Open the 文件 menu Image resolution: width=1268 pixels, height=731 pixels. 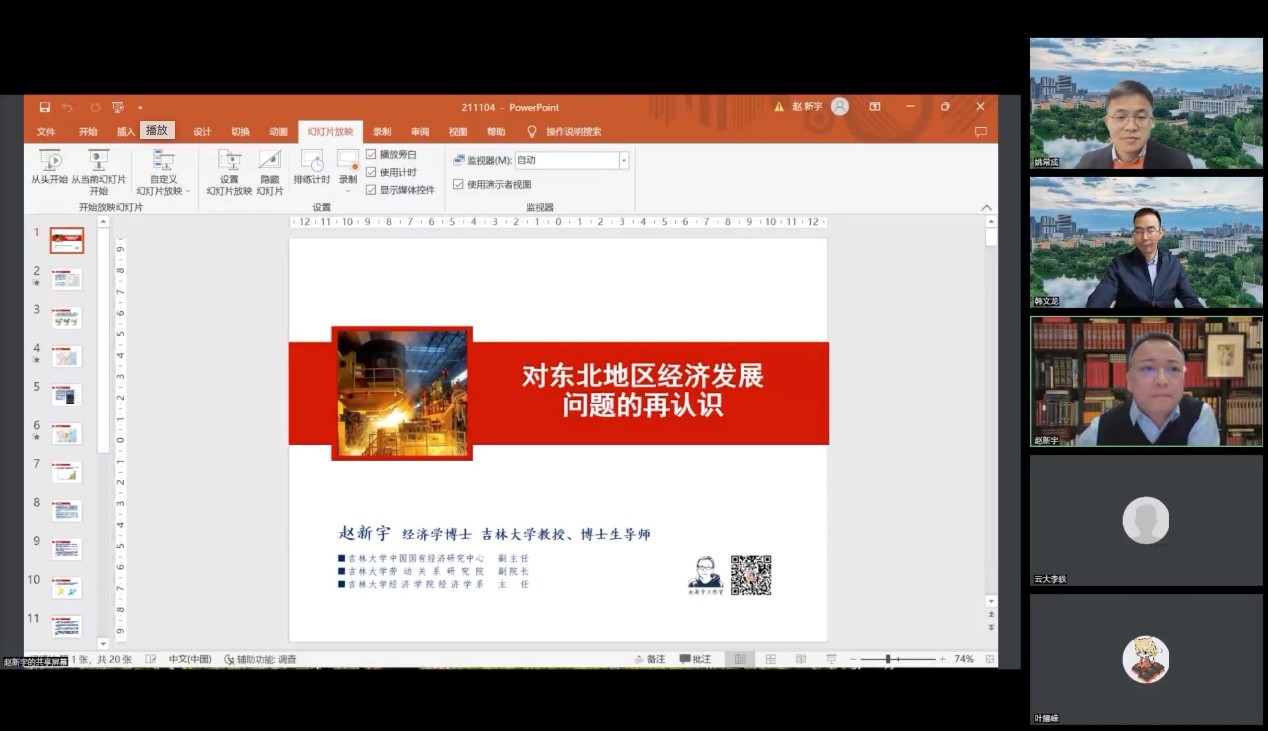[x=47, y=131]
